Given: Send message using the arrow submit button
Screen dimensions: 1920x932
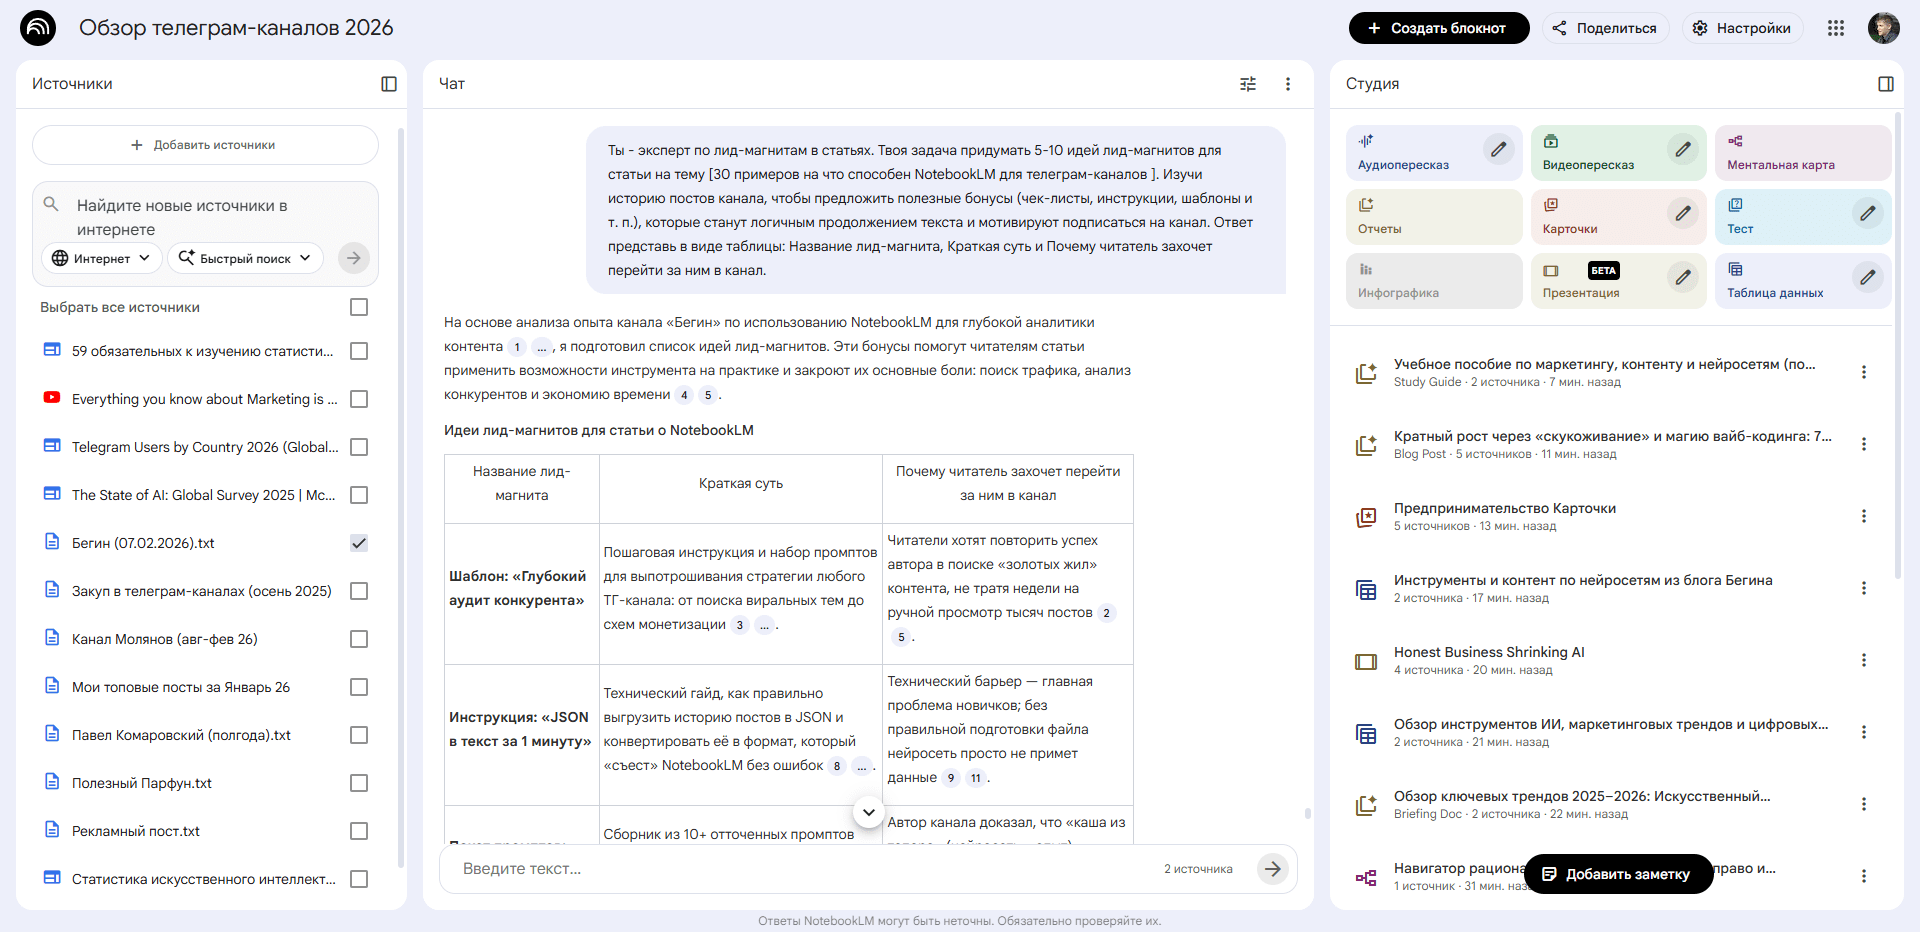Looking at the screenshot, I should click(1272, 869).
